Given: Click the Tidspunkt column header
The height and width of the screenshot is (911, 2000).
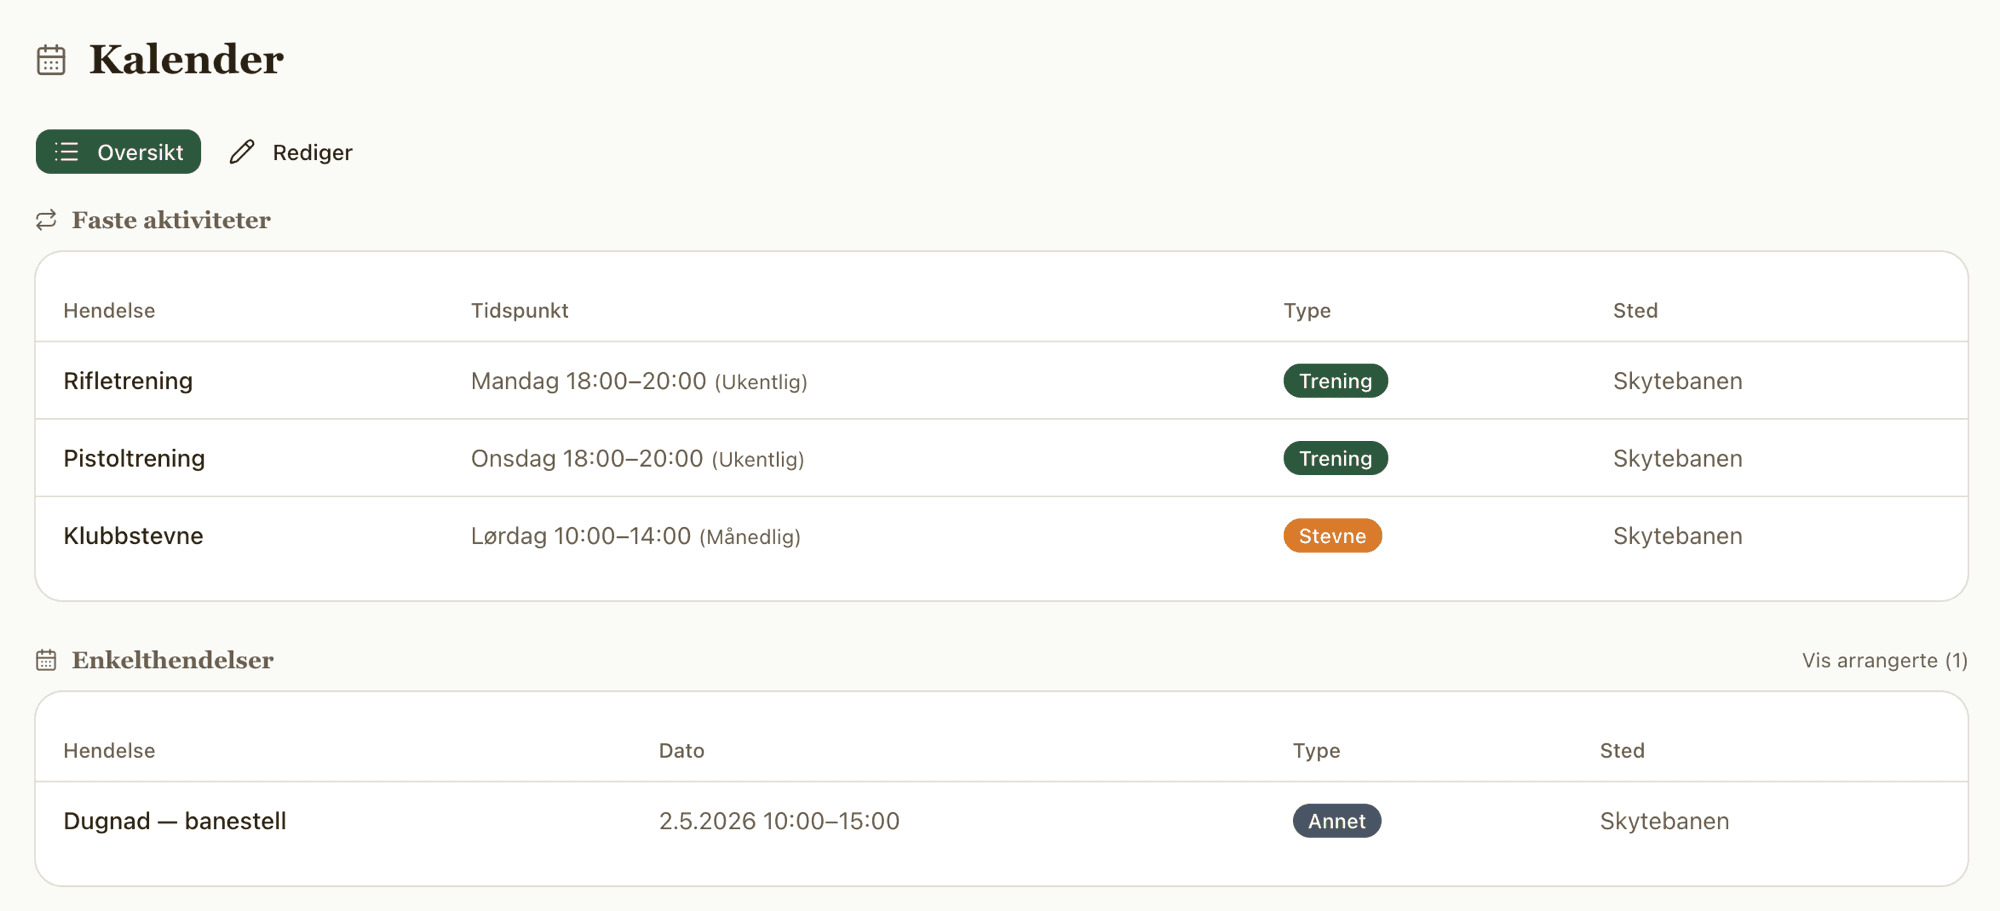Looking at the screenshot, I should (x=519, y=311).
